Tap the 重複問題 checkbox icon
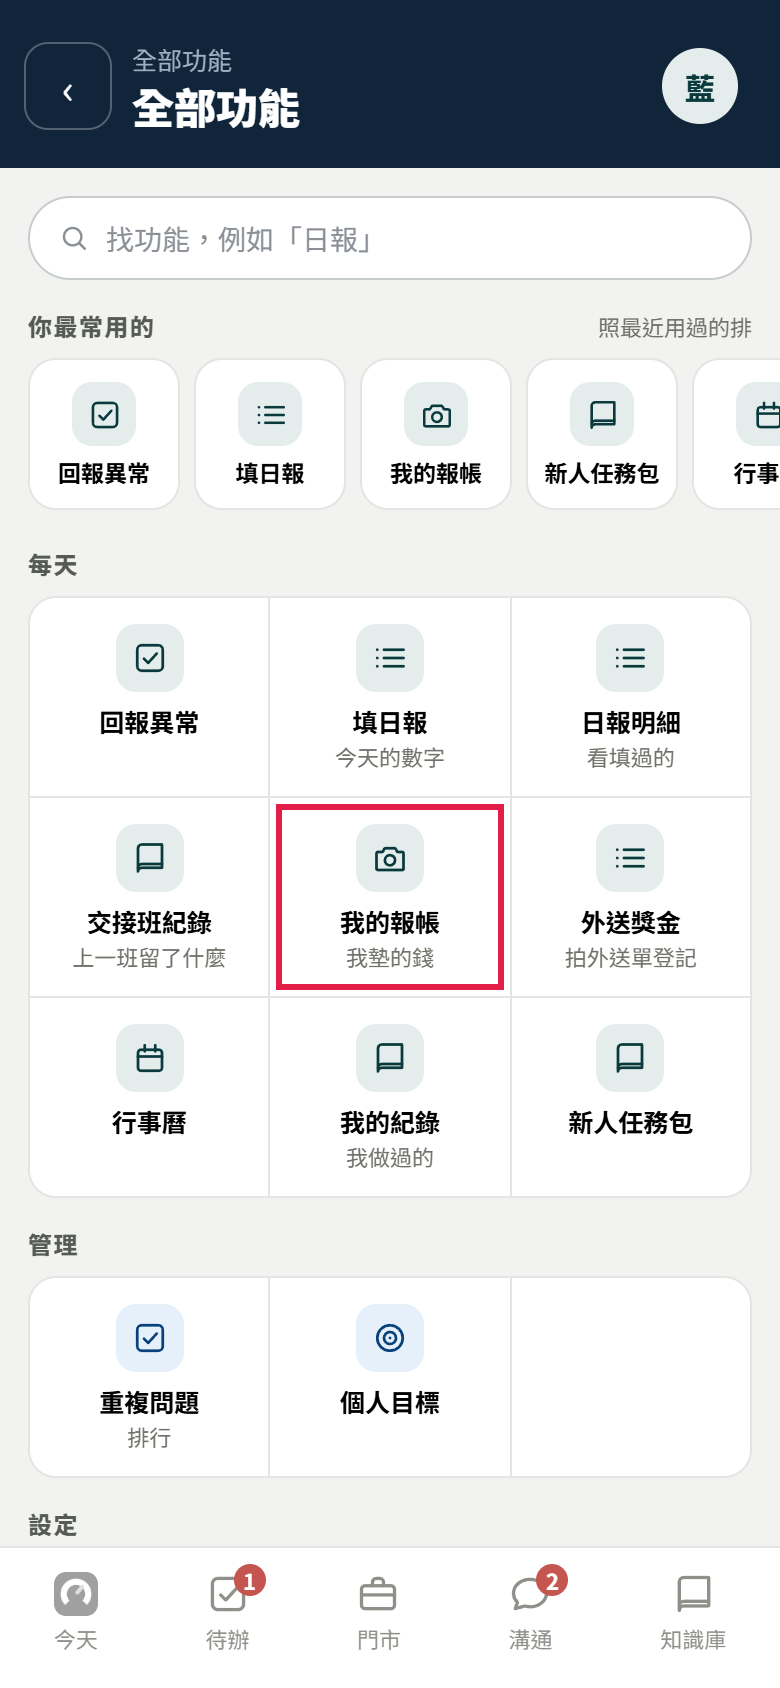780x1688 pixels. pyautogui.click(x=150, y=1338)
